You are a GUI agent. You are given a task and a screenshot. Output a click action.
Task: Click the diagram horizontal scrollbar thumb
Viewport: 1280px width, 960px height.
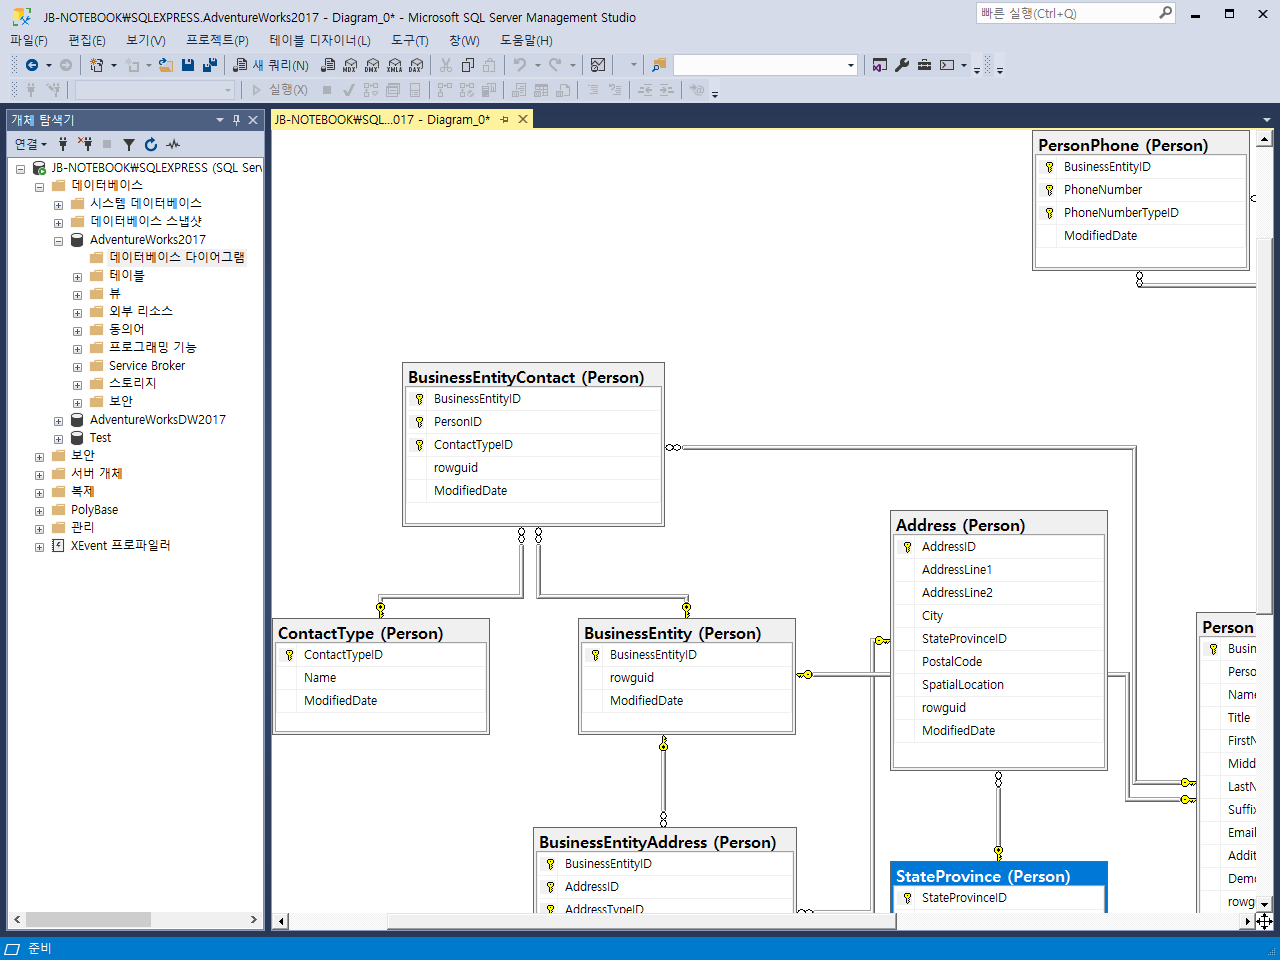click(642, 921)
